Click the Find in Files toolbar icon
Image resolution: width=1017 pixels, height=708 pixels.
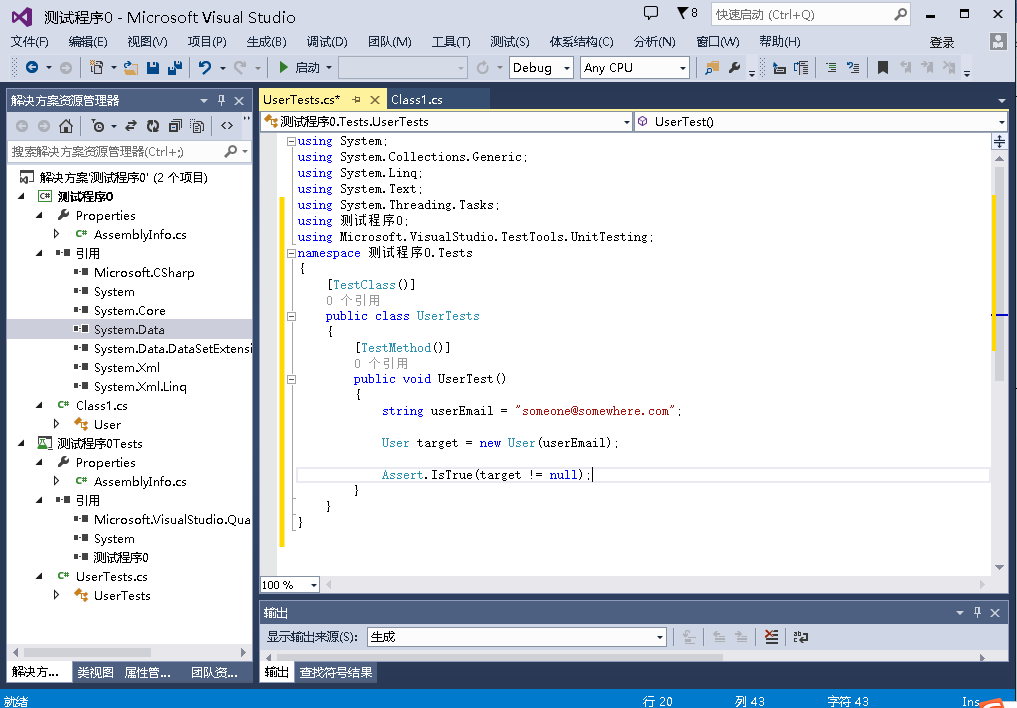click(712, 67)
